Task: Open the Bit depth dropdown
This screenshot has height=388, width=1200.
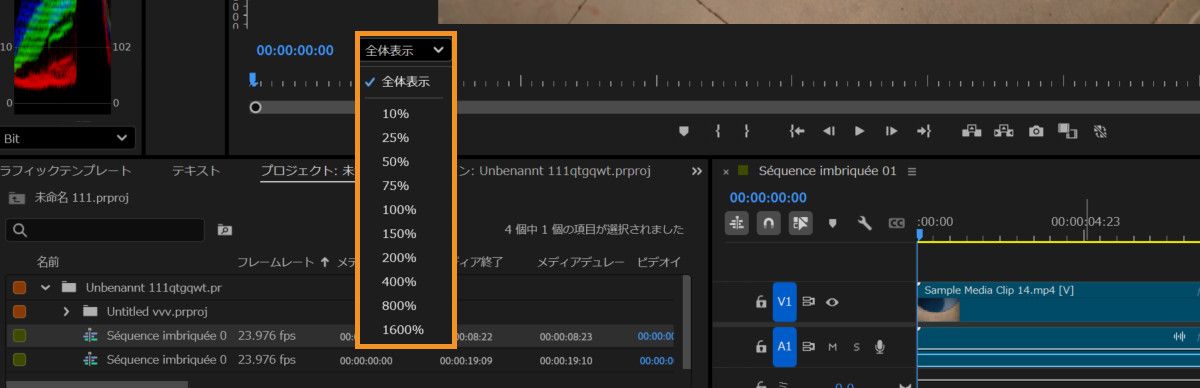Action: [67, 138]
